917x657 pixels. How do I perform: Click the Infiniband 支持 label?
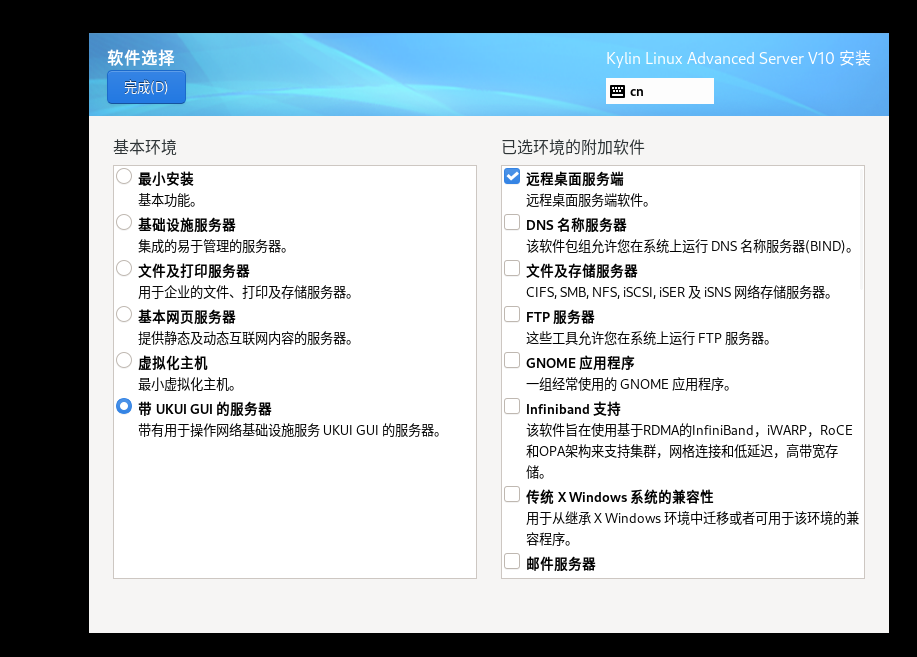tap(573, 409)
